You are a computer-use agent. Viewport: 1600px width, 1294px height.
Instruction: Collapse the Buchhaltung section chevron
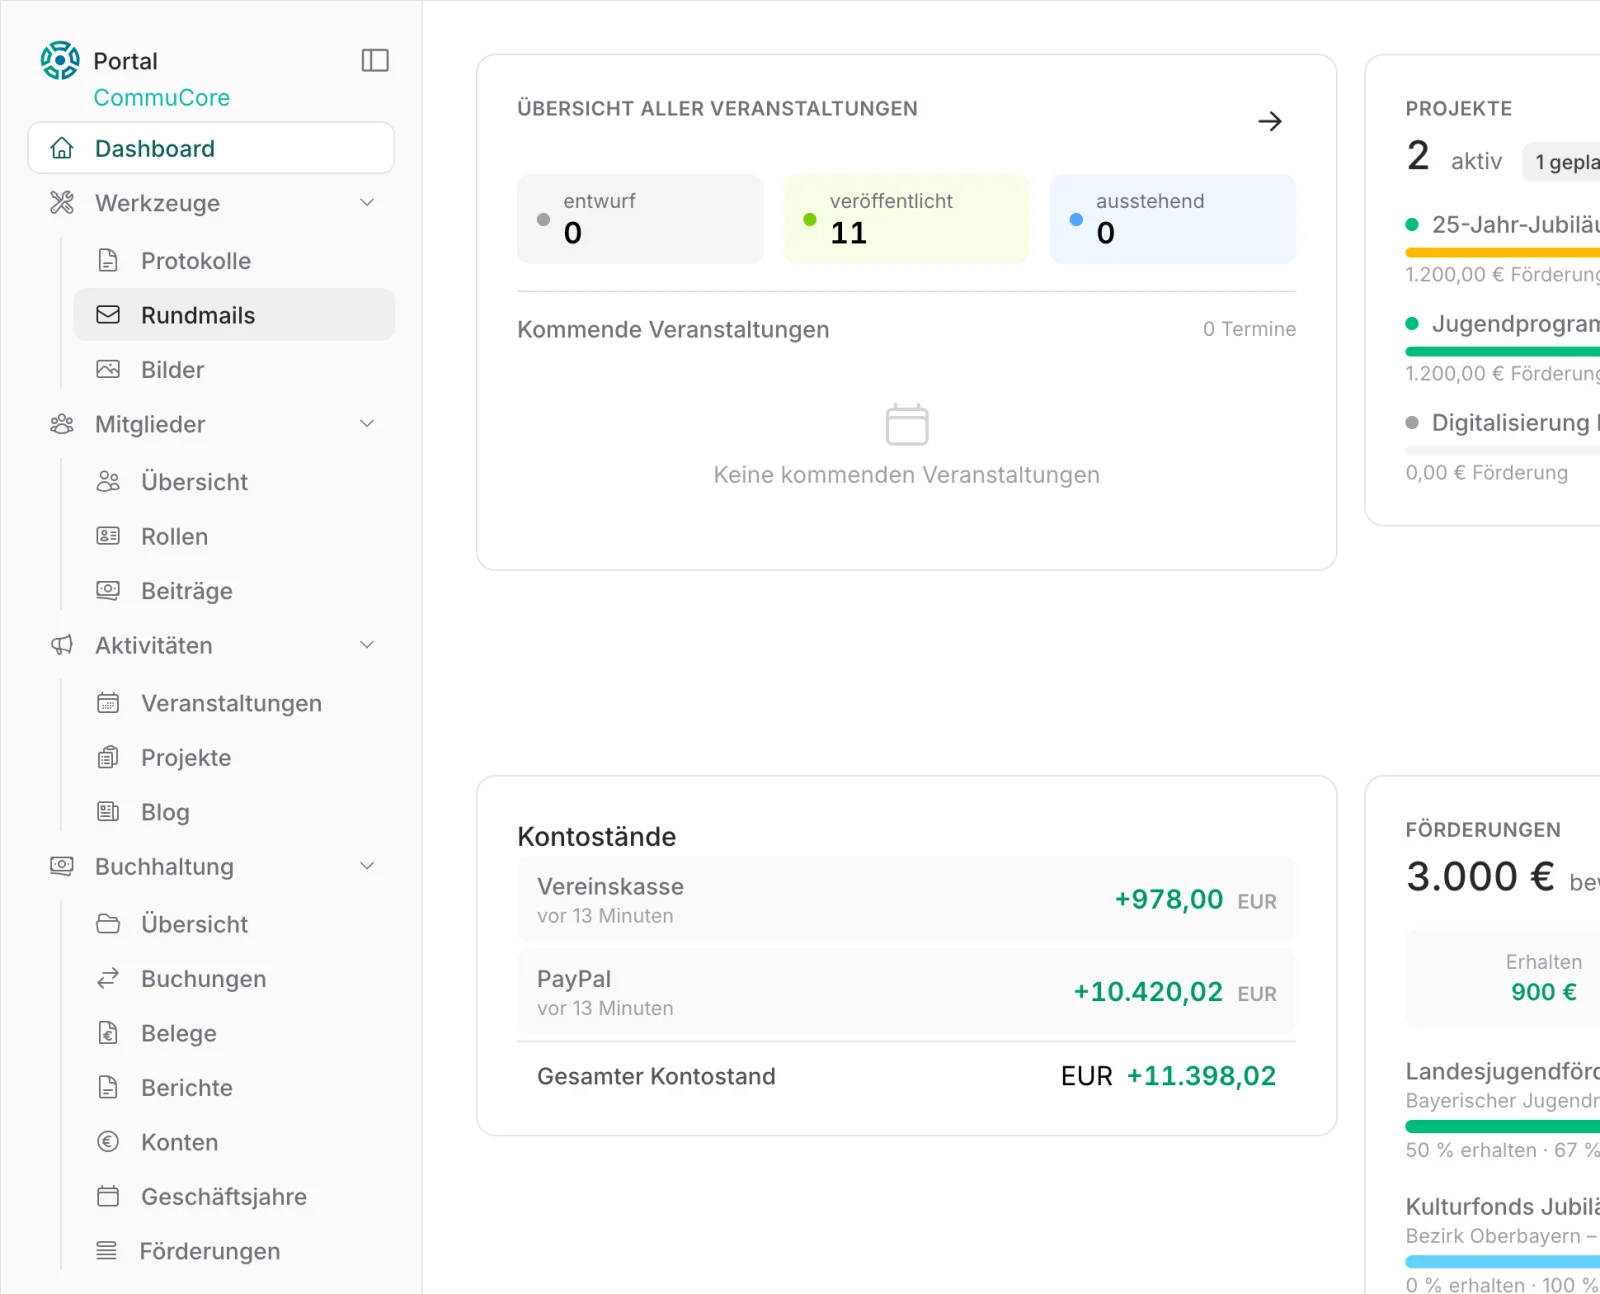point(367,866)
